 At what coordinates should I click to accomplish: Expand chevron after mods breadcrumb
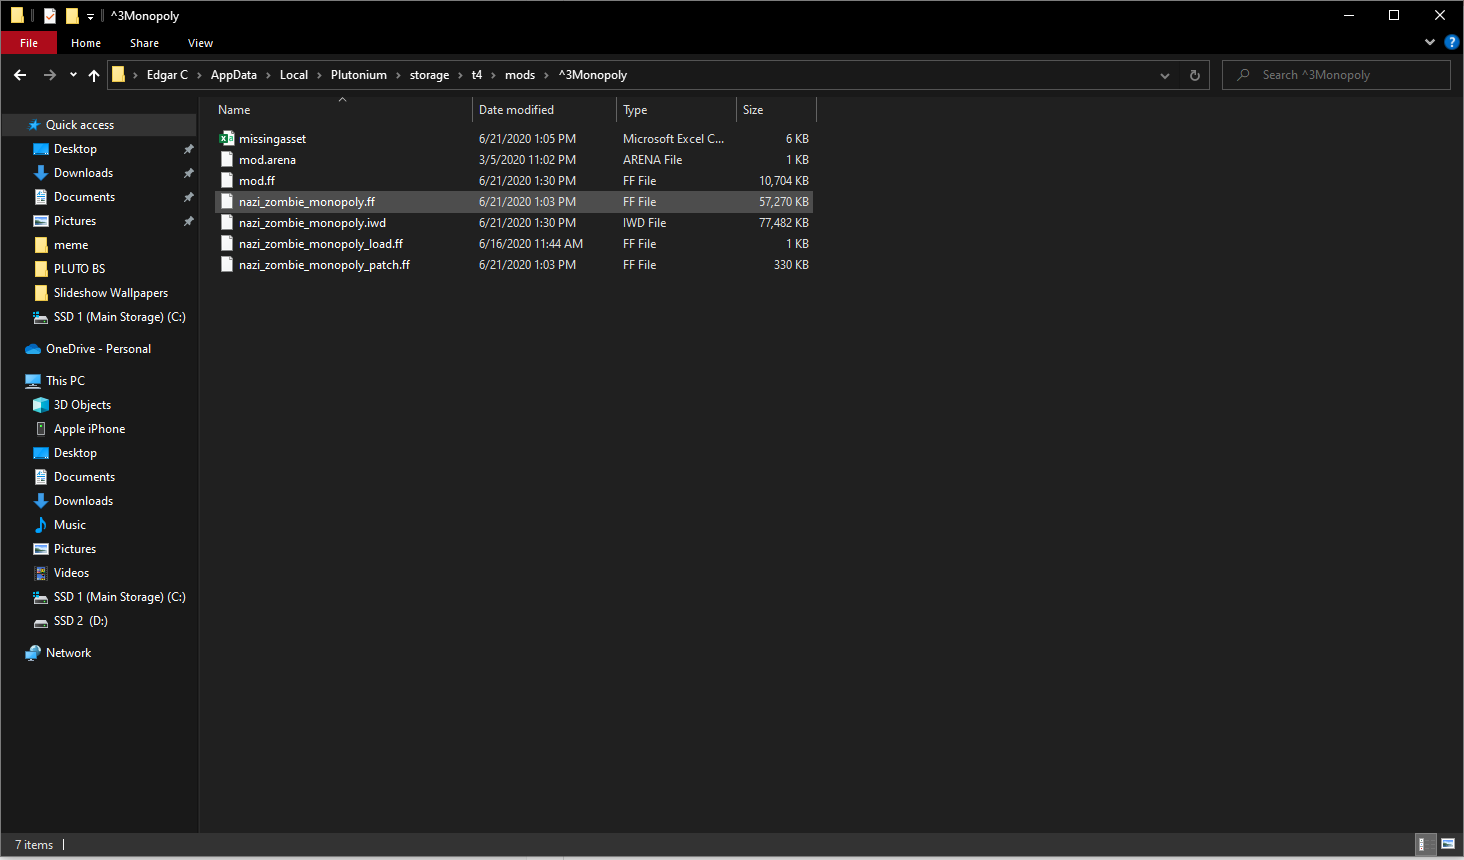click(546, 75)
